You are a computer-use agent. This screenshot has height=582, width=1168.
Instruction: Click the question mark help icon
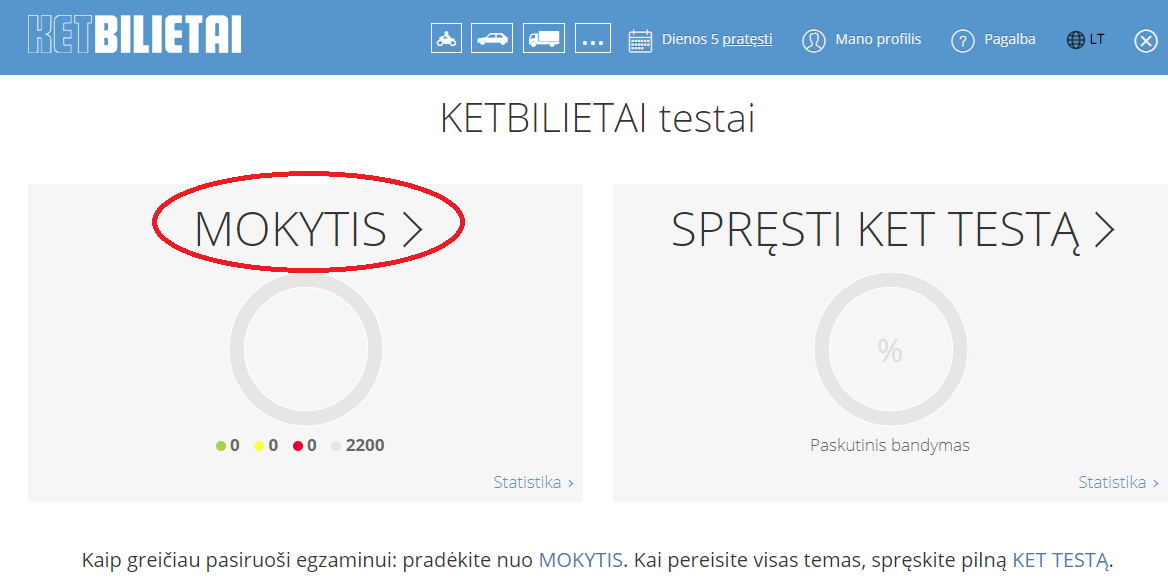962,41
